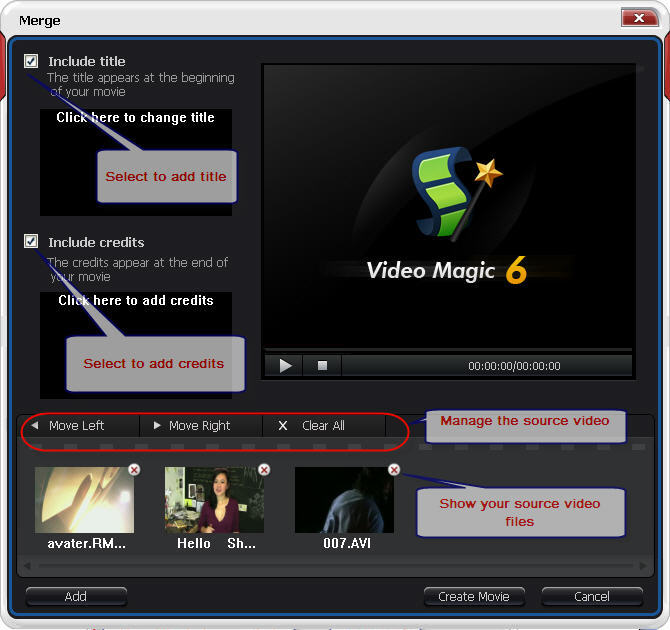Remove avater.RM clip with red X
Viewport: 670px width, 630px height.
click(134, 470)
